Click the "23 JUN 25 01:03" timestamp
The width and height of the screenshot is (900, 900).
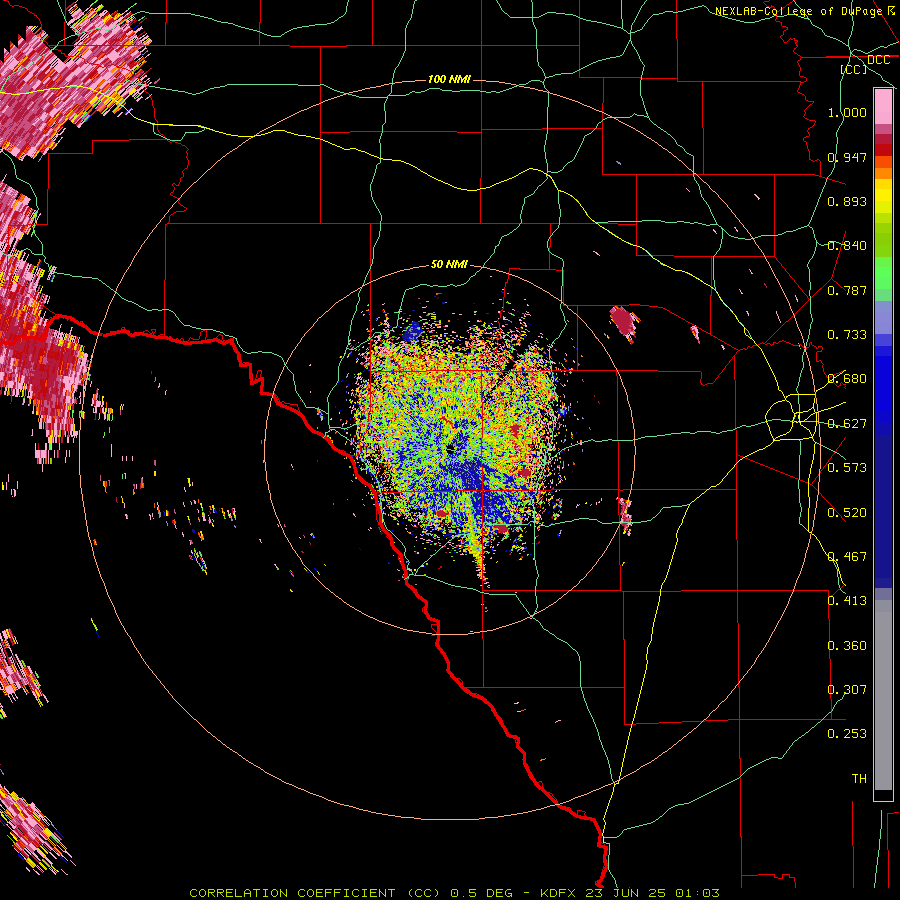[653, 893]
